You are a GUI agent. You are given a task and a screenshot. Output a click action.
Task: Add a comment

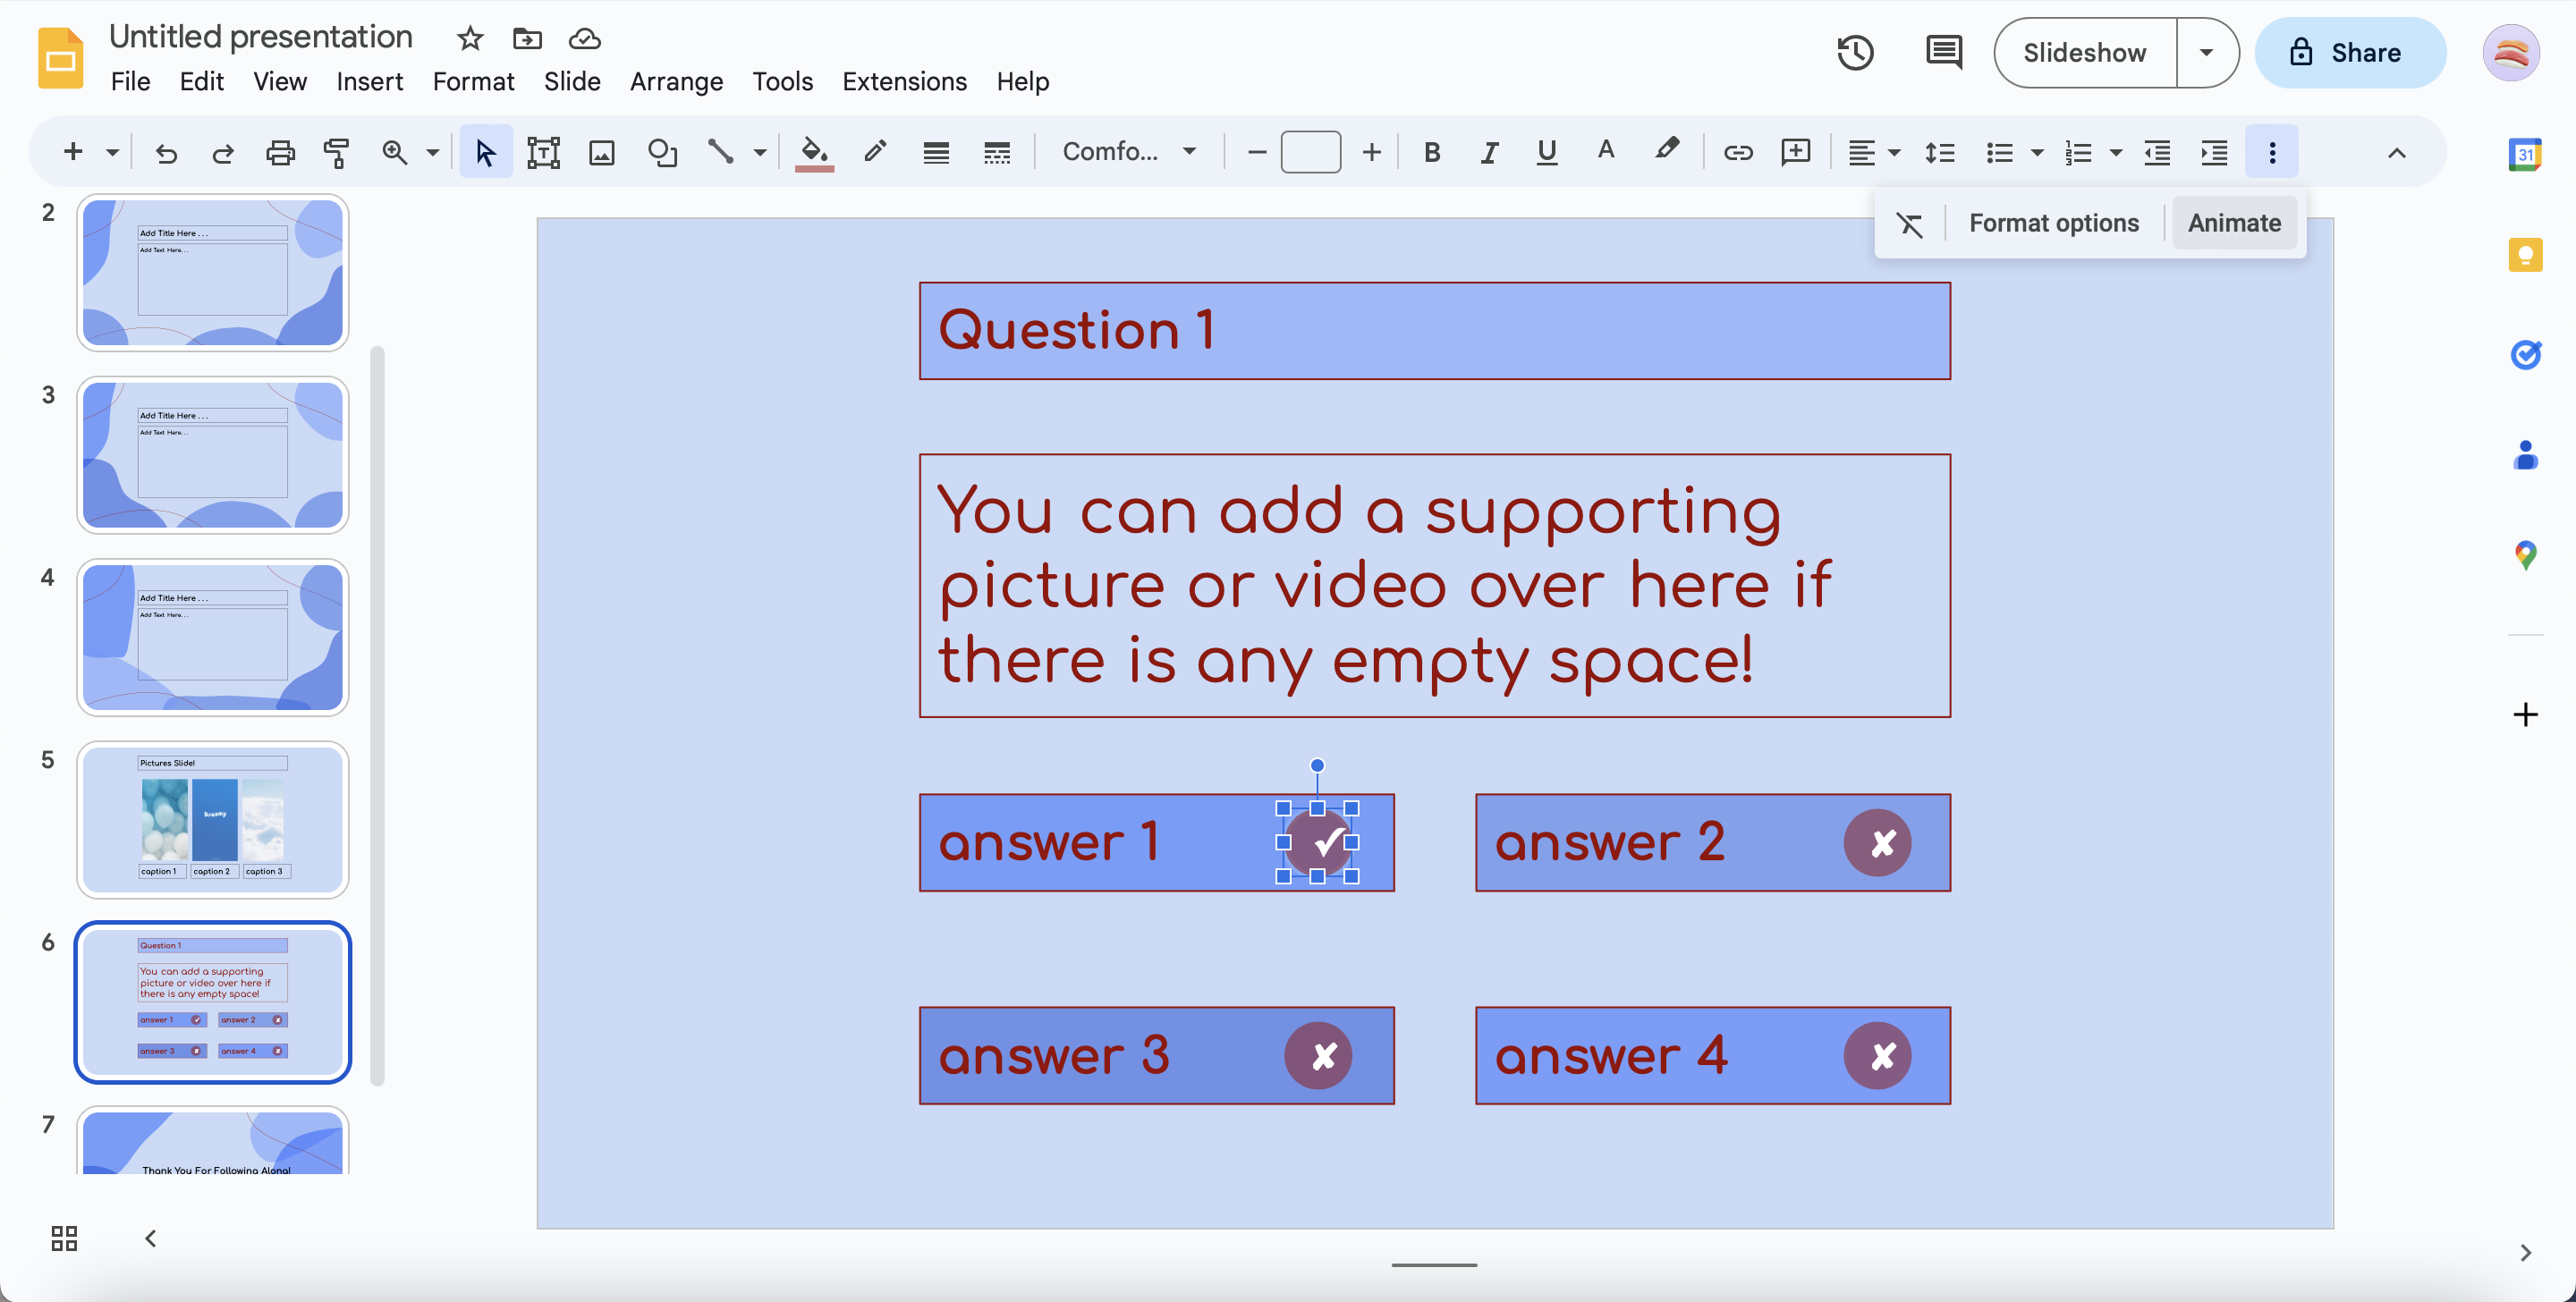[1795, 152]
